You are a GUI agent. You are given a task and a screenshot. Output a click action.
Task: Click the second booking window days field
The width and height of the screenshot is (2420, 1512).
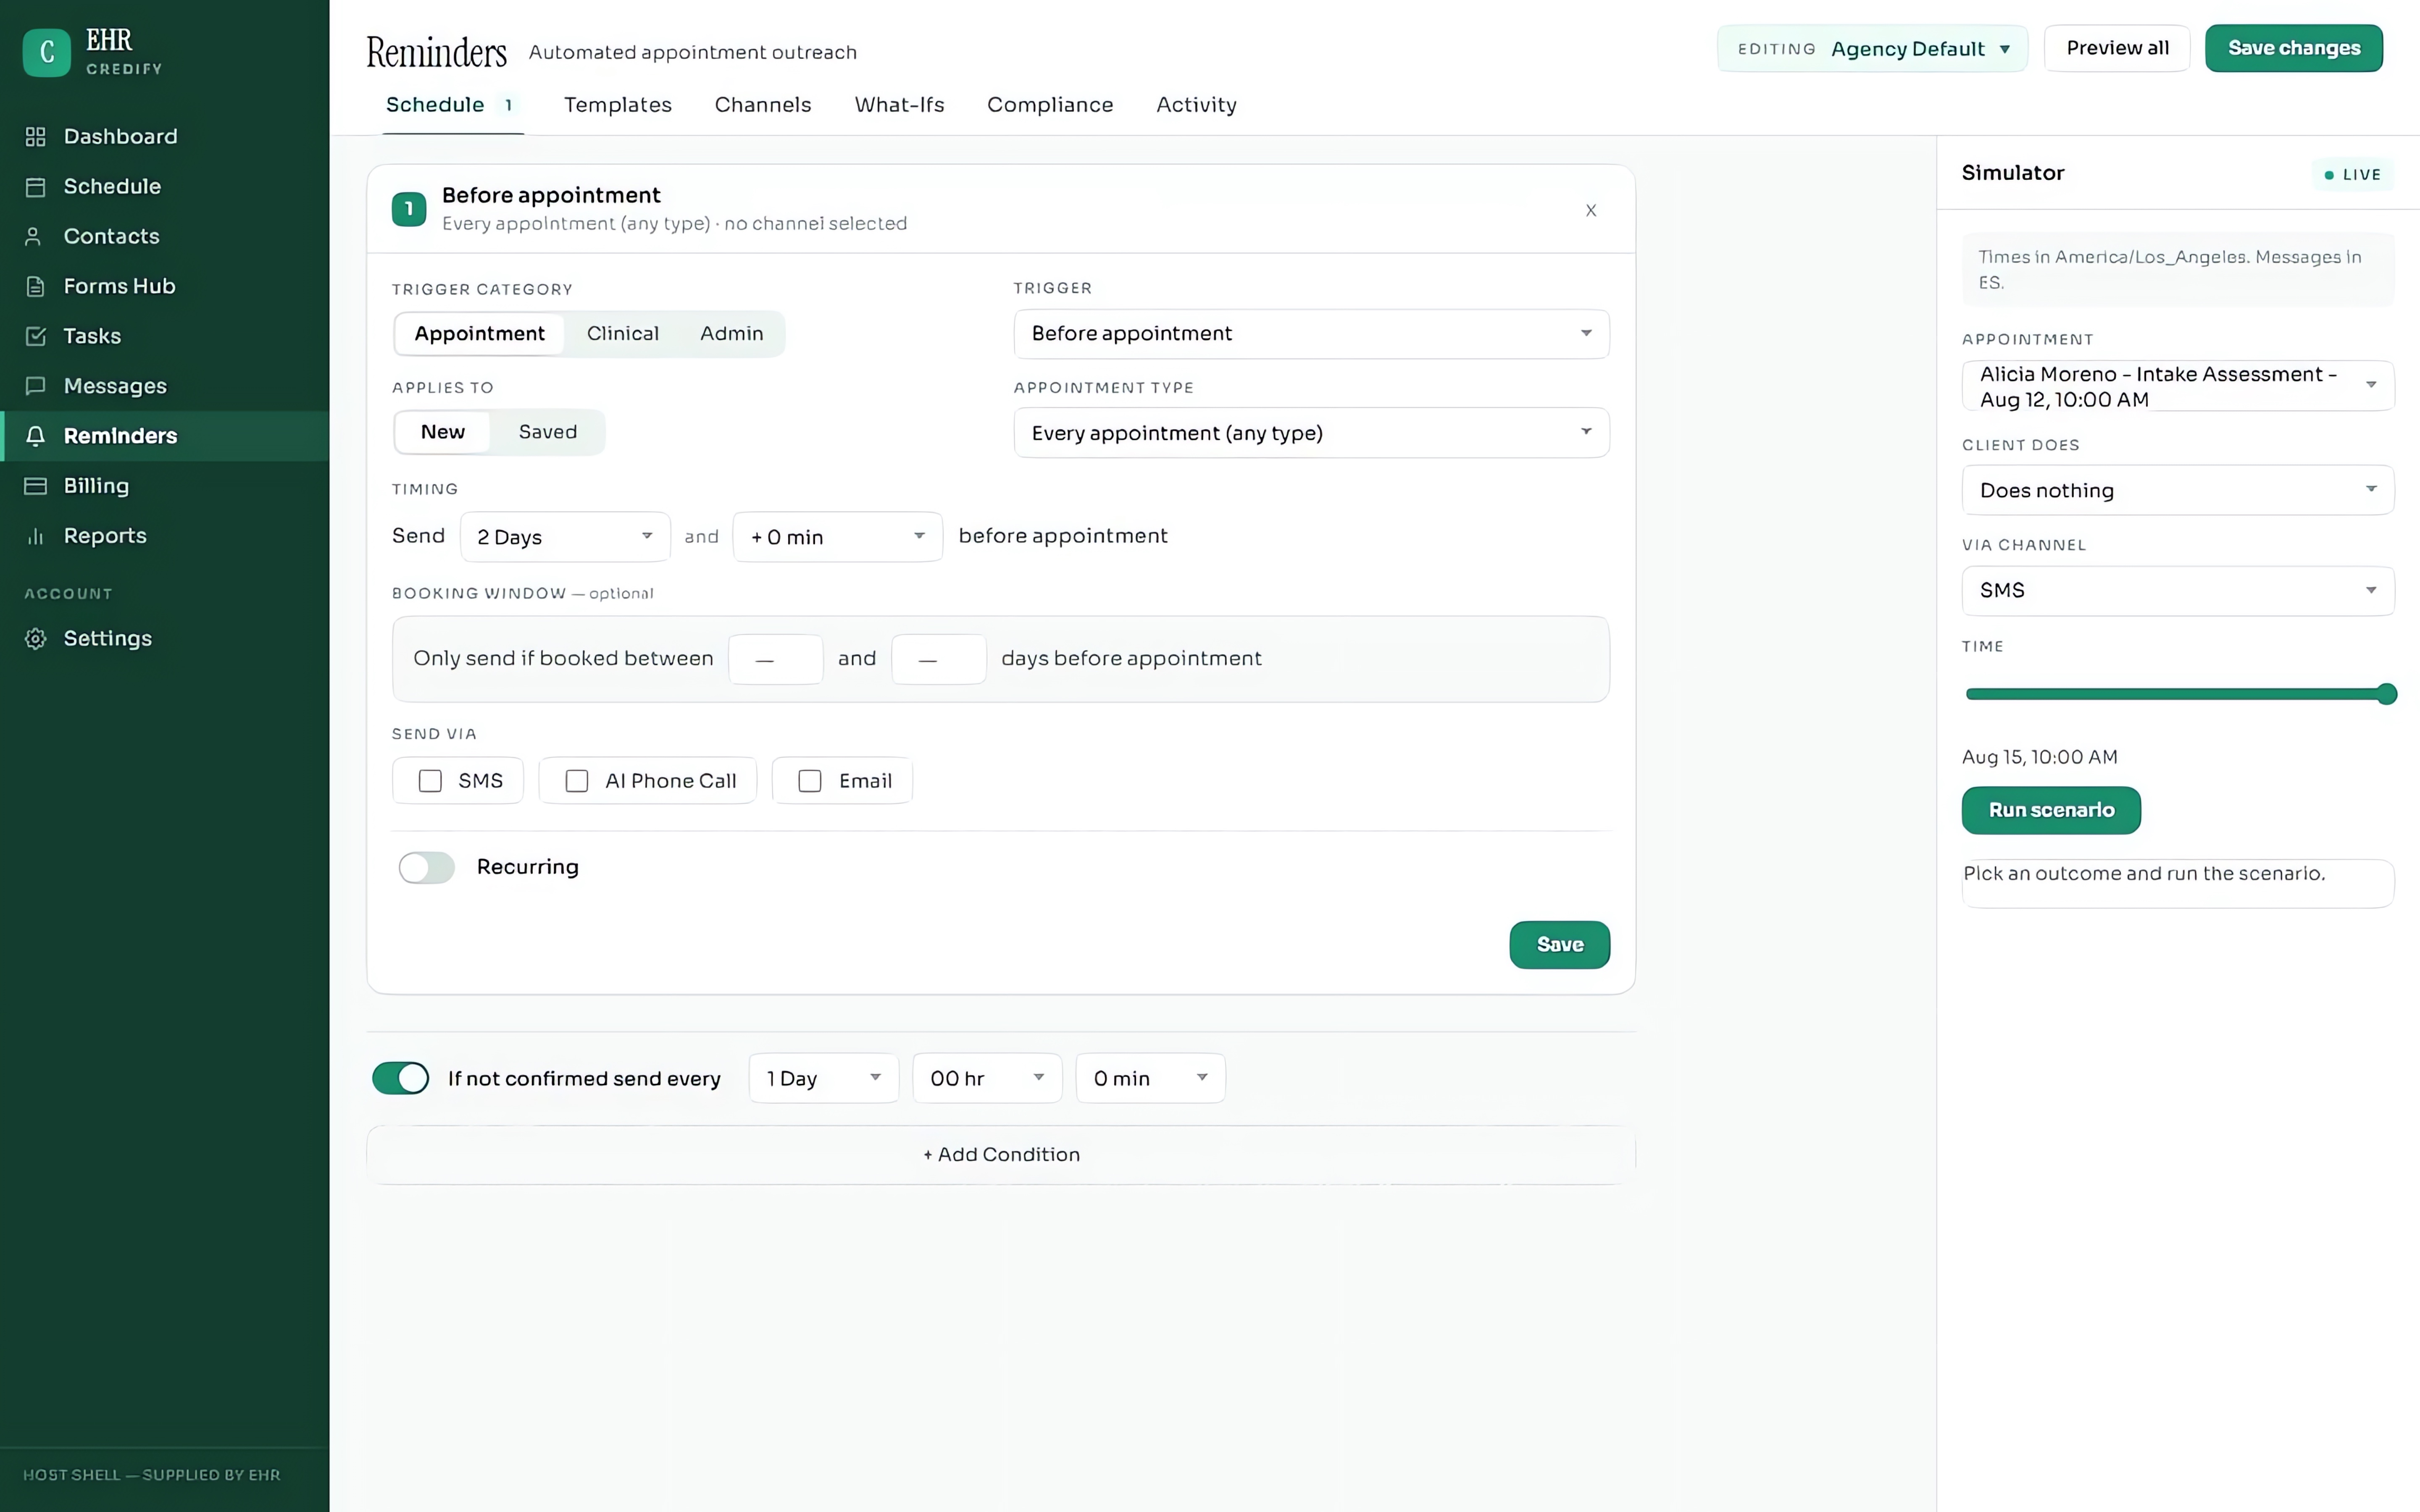coord(939,659)
